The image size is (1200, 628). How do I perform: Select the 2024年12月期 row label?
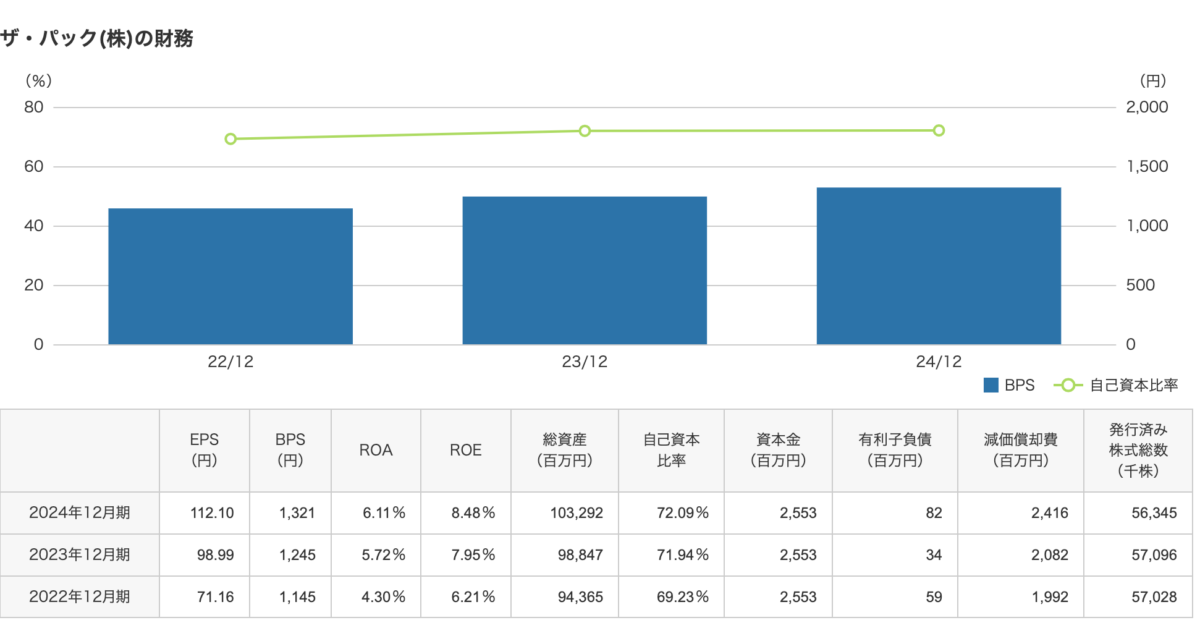(x=80, y=513)
